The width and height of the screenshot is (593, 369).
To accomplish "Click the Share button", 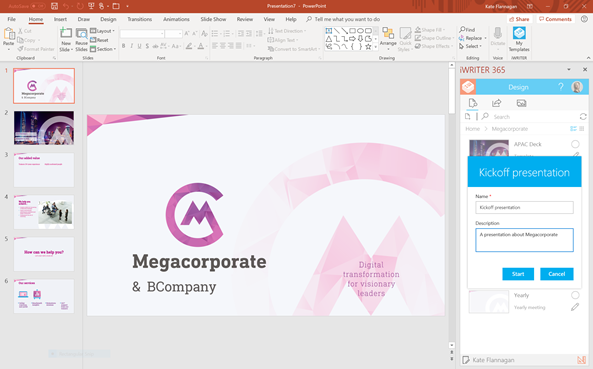I will point(519,19).
